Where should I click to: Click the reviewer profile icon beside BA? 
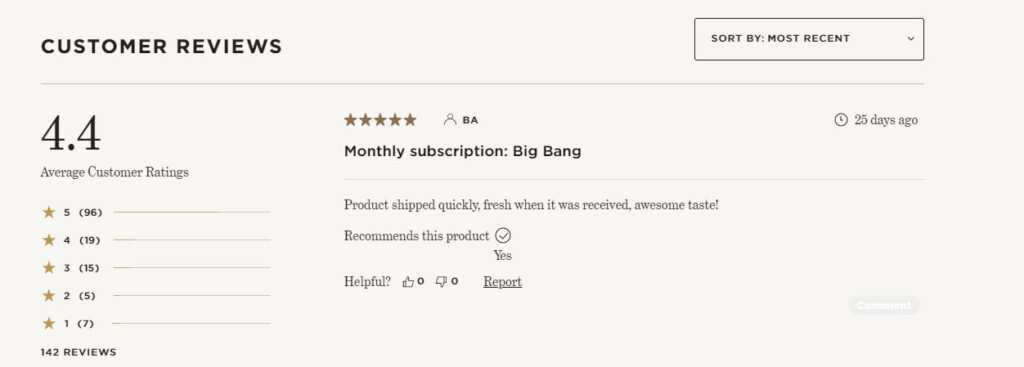449,120
